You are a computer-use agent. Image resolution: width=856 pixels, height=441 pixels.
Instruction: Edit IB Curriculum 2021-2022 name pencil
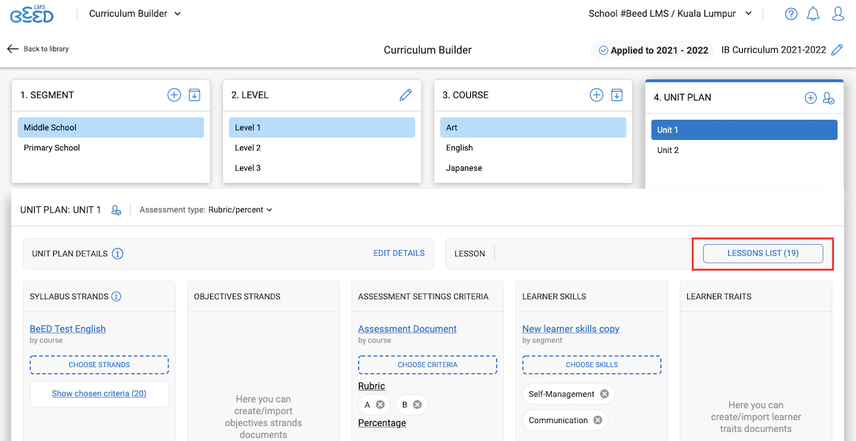tap(837, 50)
